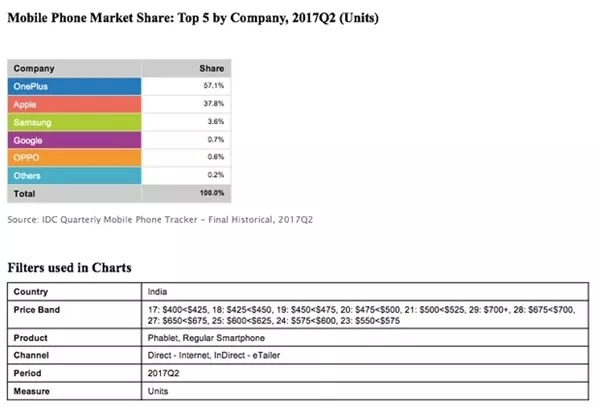Select the Country filter label
Image resolution: width=600 pixels, height=407 pixels.
coord(33,291)
